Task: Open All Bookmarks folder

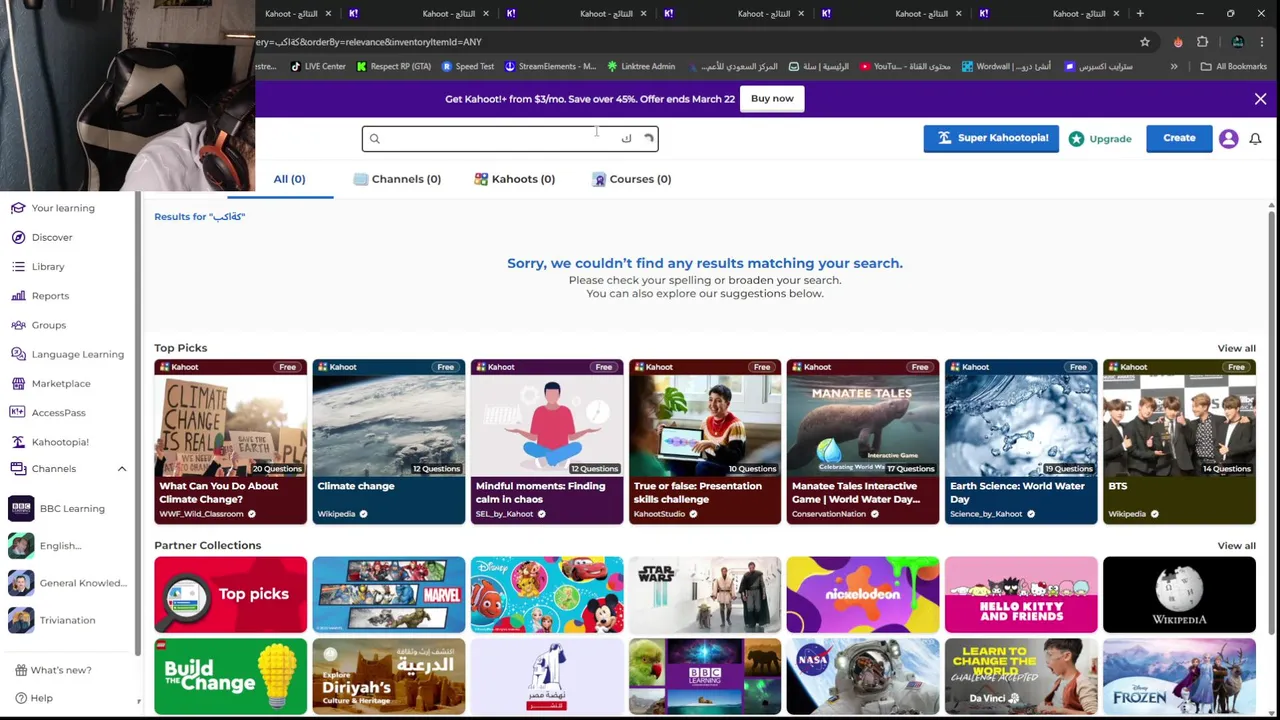Action: [x=1234, y=67]
